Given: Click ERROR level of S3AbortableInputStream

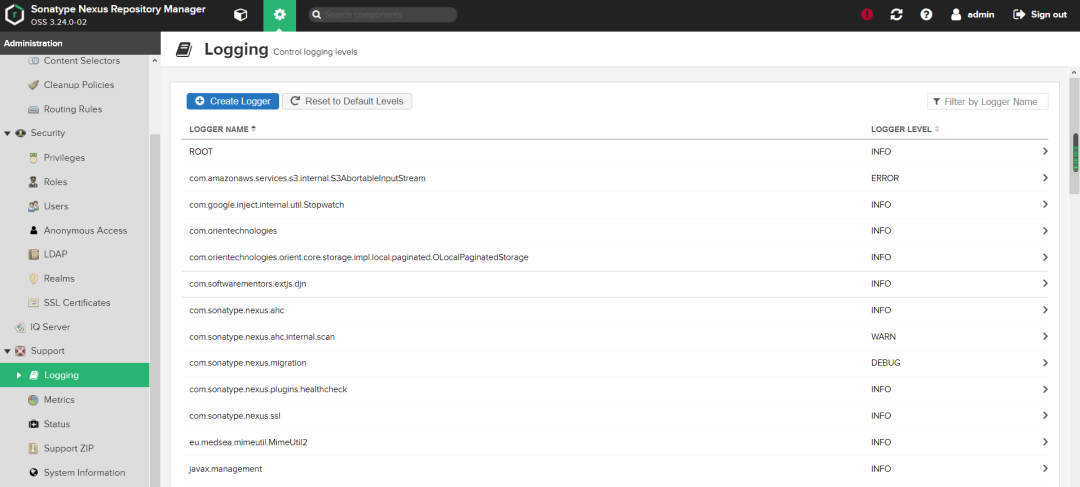Looking at the screenshot, I should (x=885, y=178).
